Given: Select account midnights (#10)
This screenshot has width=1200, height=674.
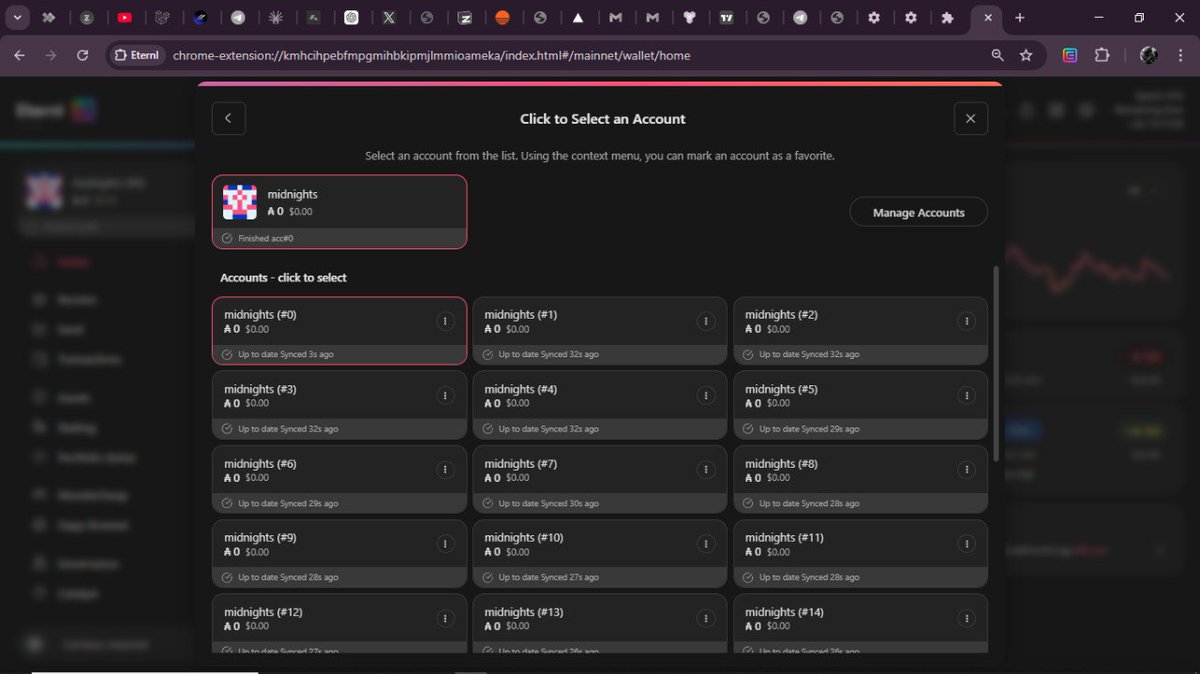Looking at the screenshot, I should coord(600,554).
